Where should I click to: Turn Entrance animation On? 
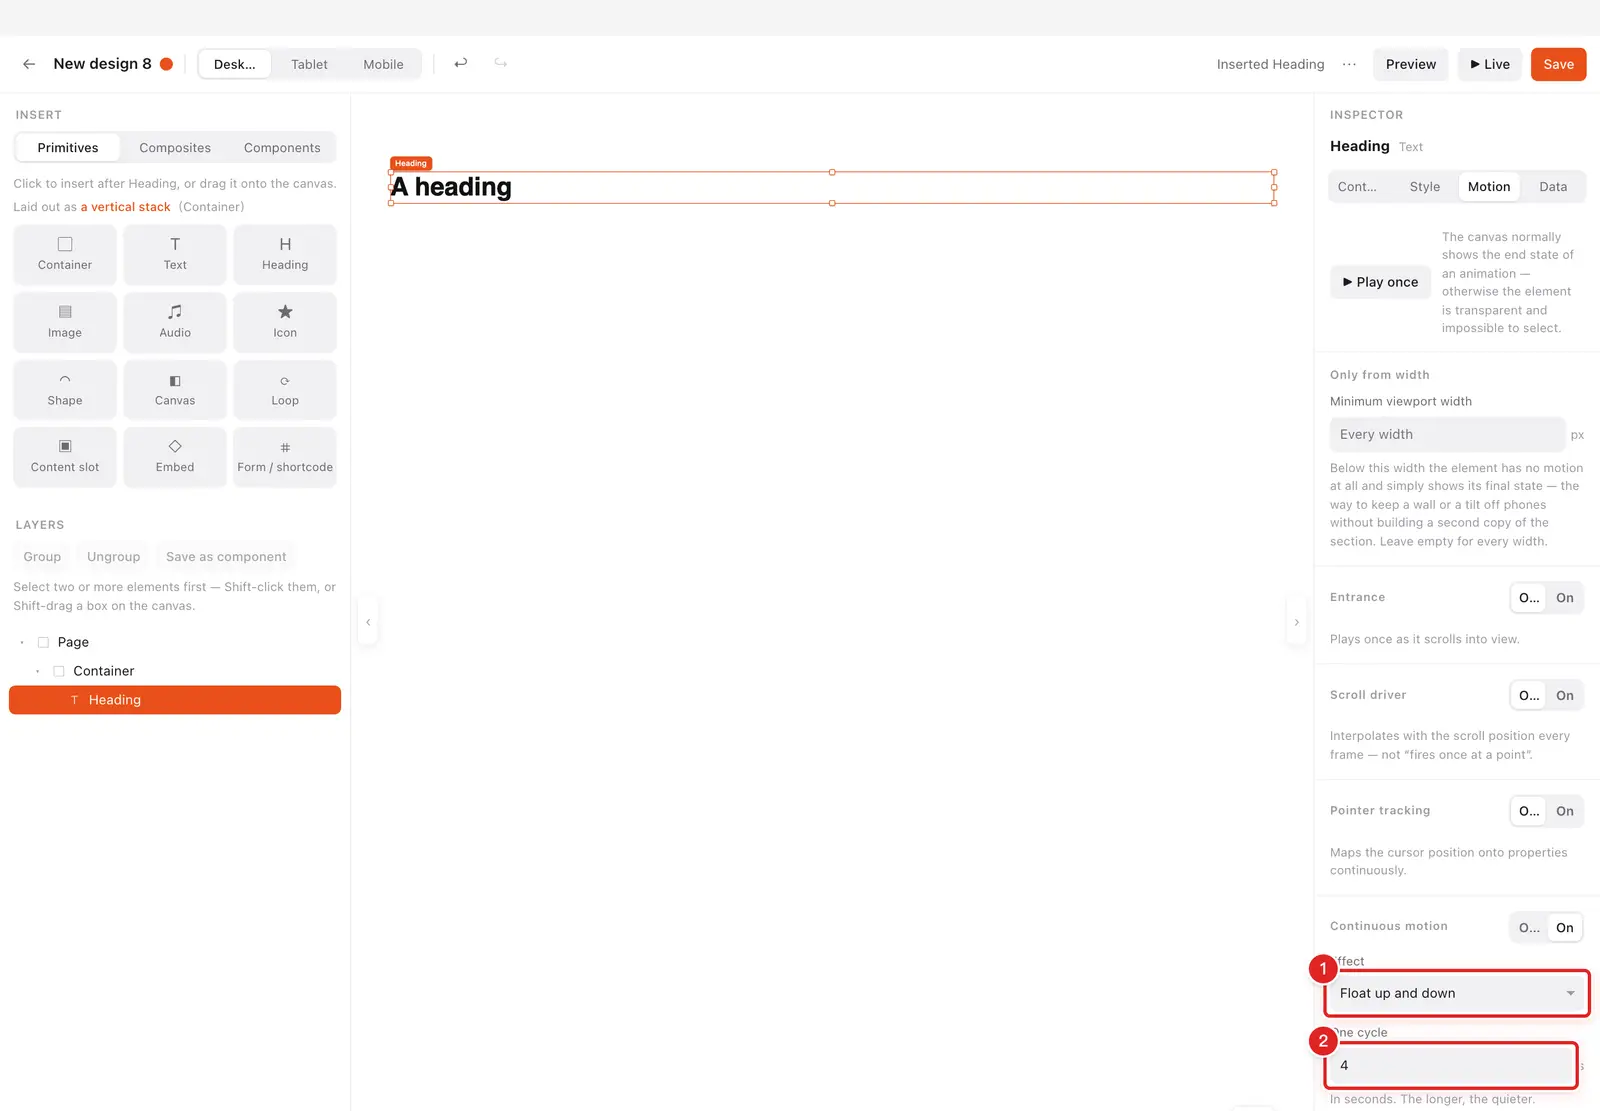click(x=1565, y=598)
